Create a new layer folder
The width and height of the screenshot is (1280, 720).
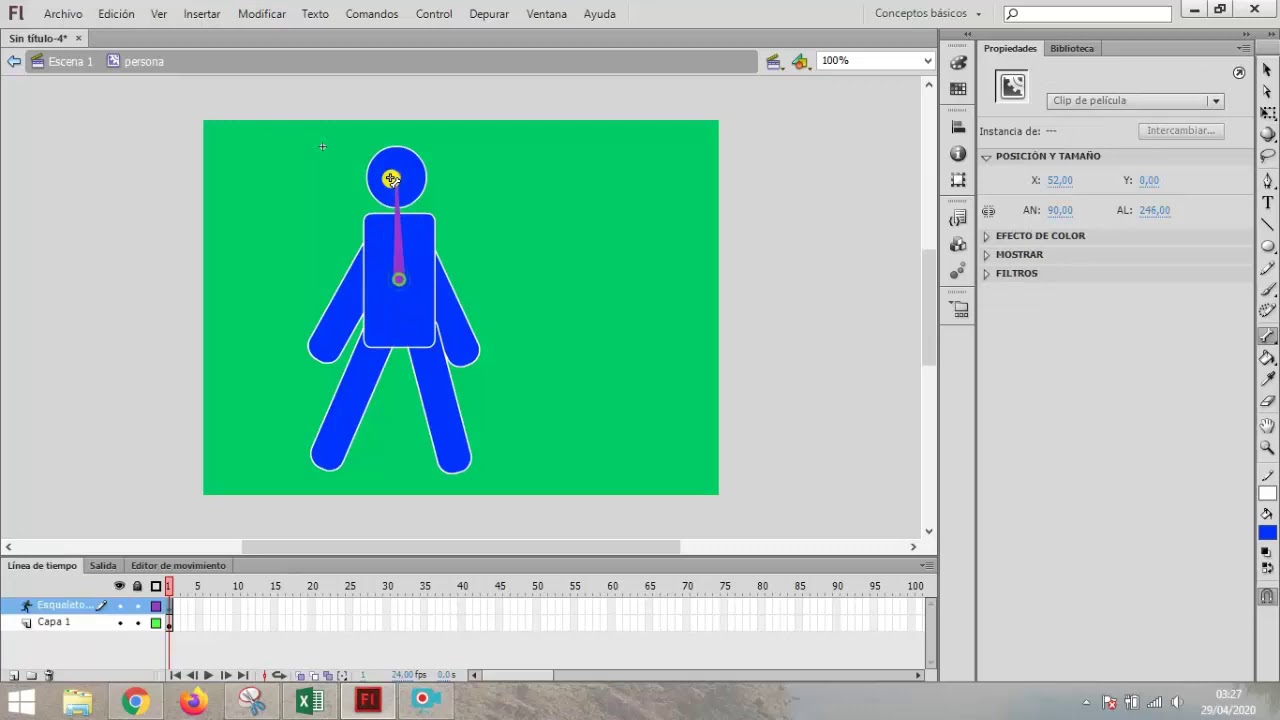[x=31, y=675]
